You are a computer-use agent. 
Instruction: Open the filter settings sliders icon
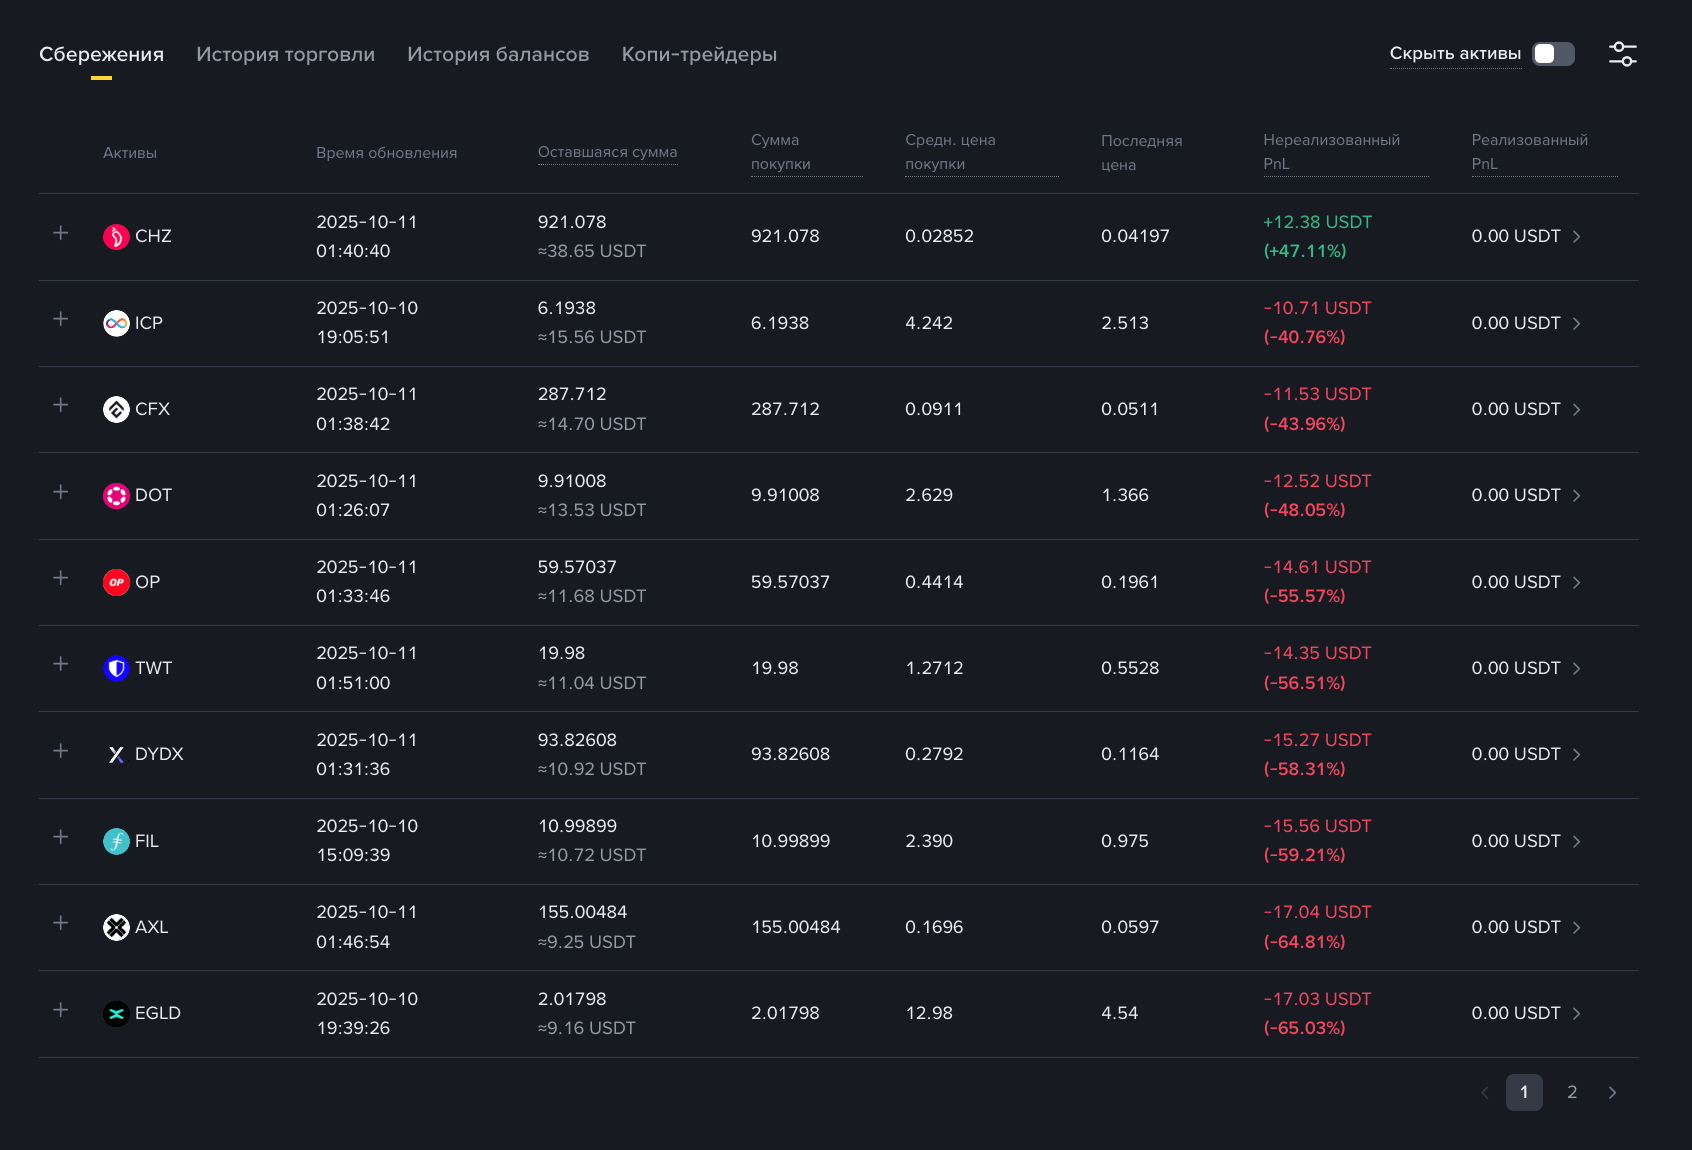click(1622, 54)
